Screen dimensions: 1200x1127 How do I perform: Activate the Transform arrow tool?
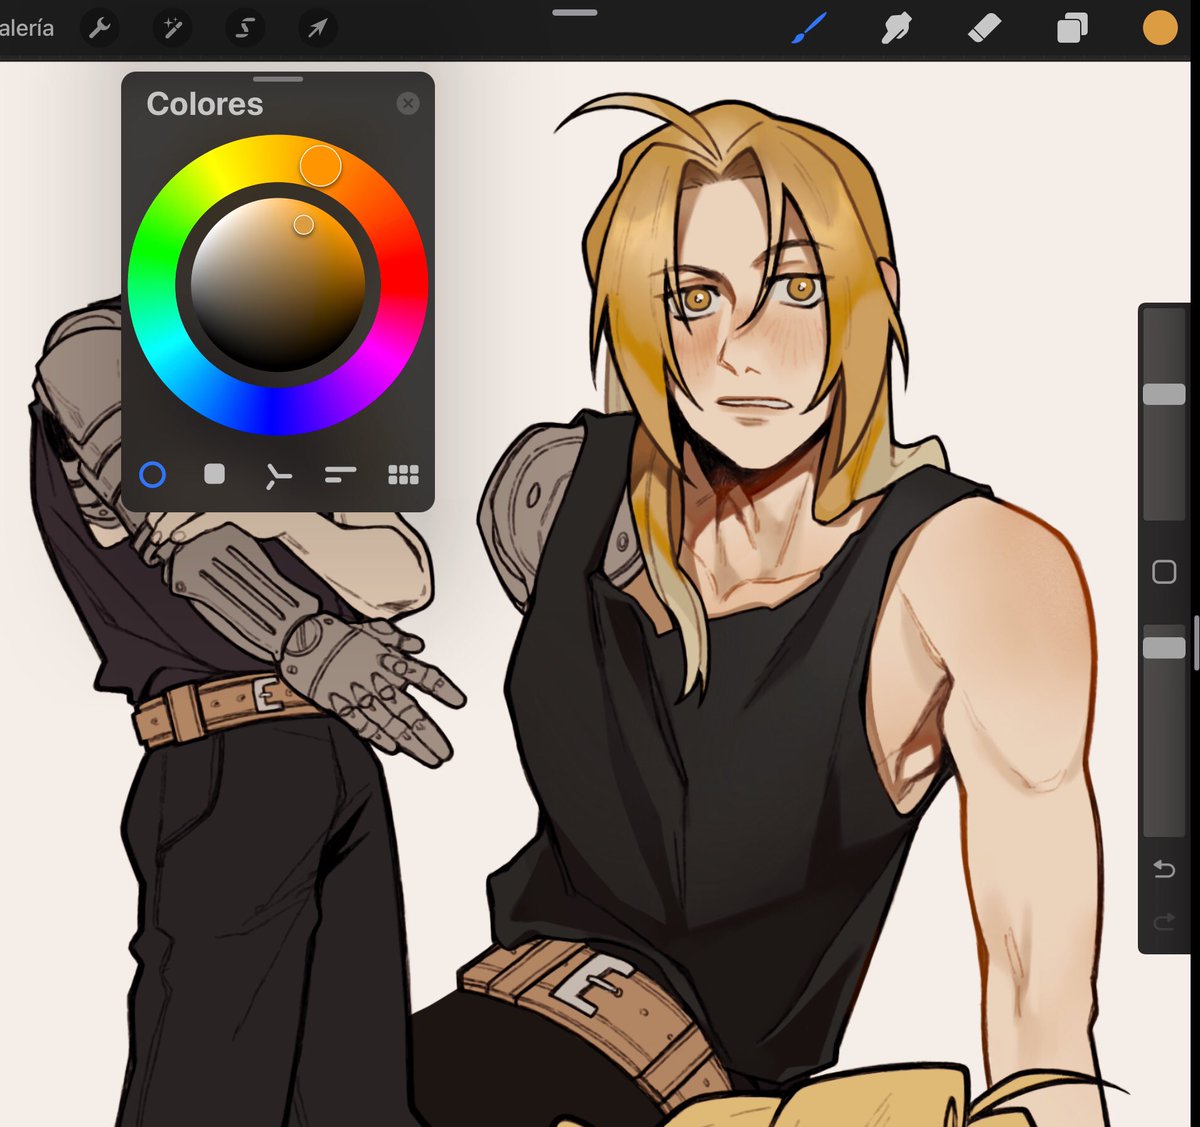click(x=317, y=28)
